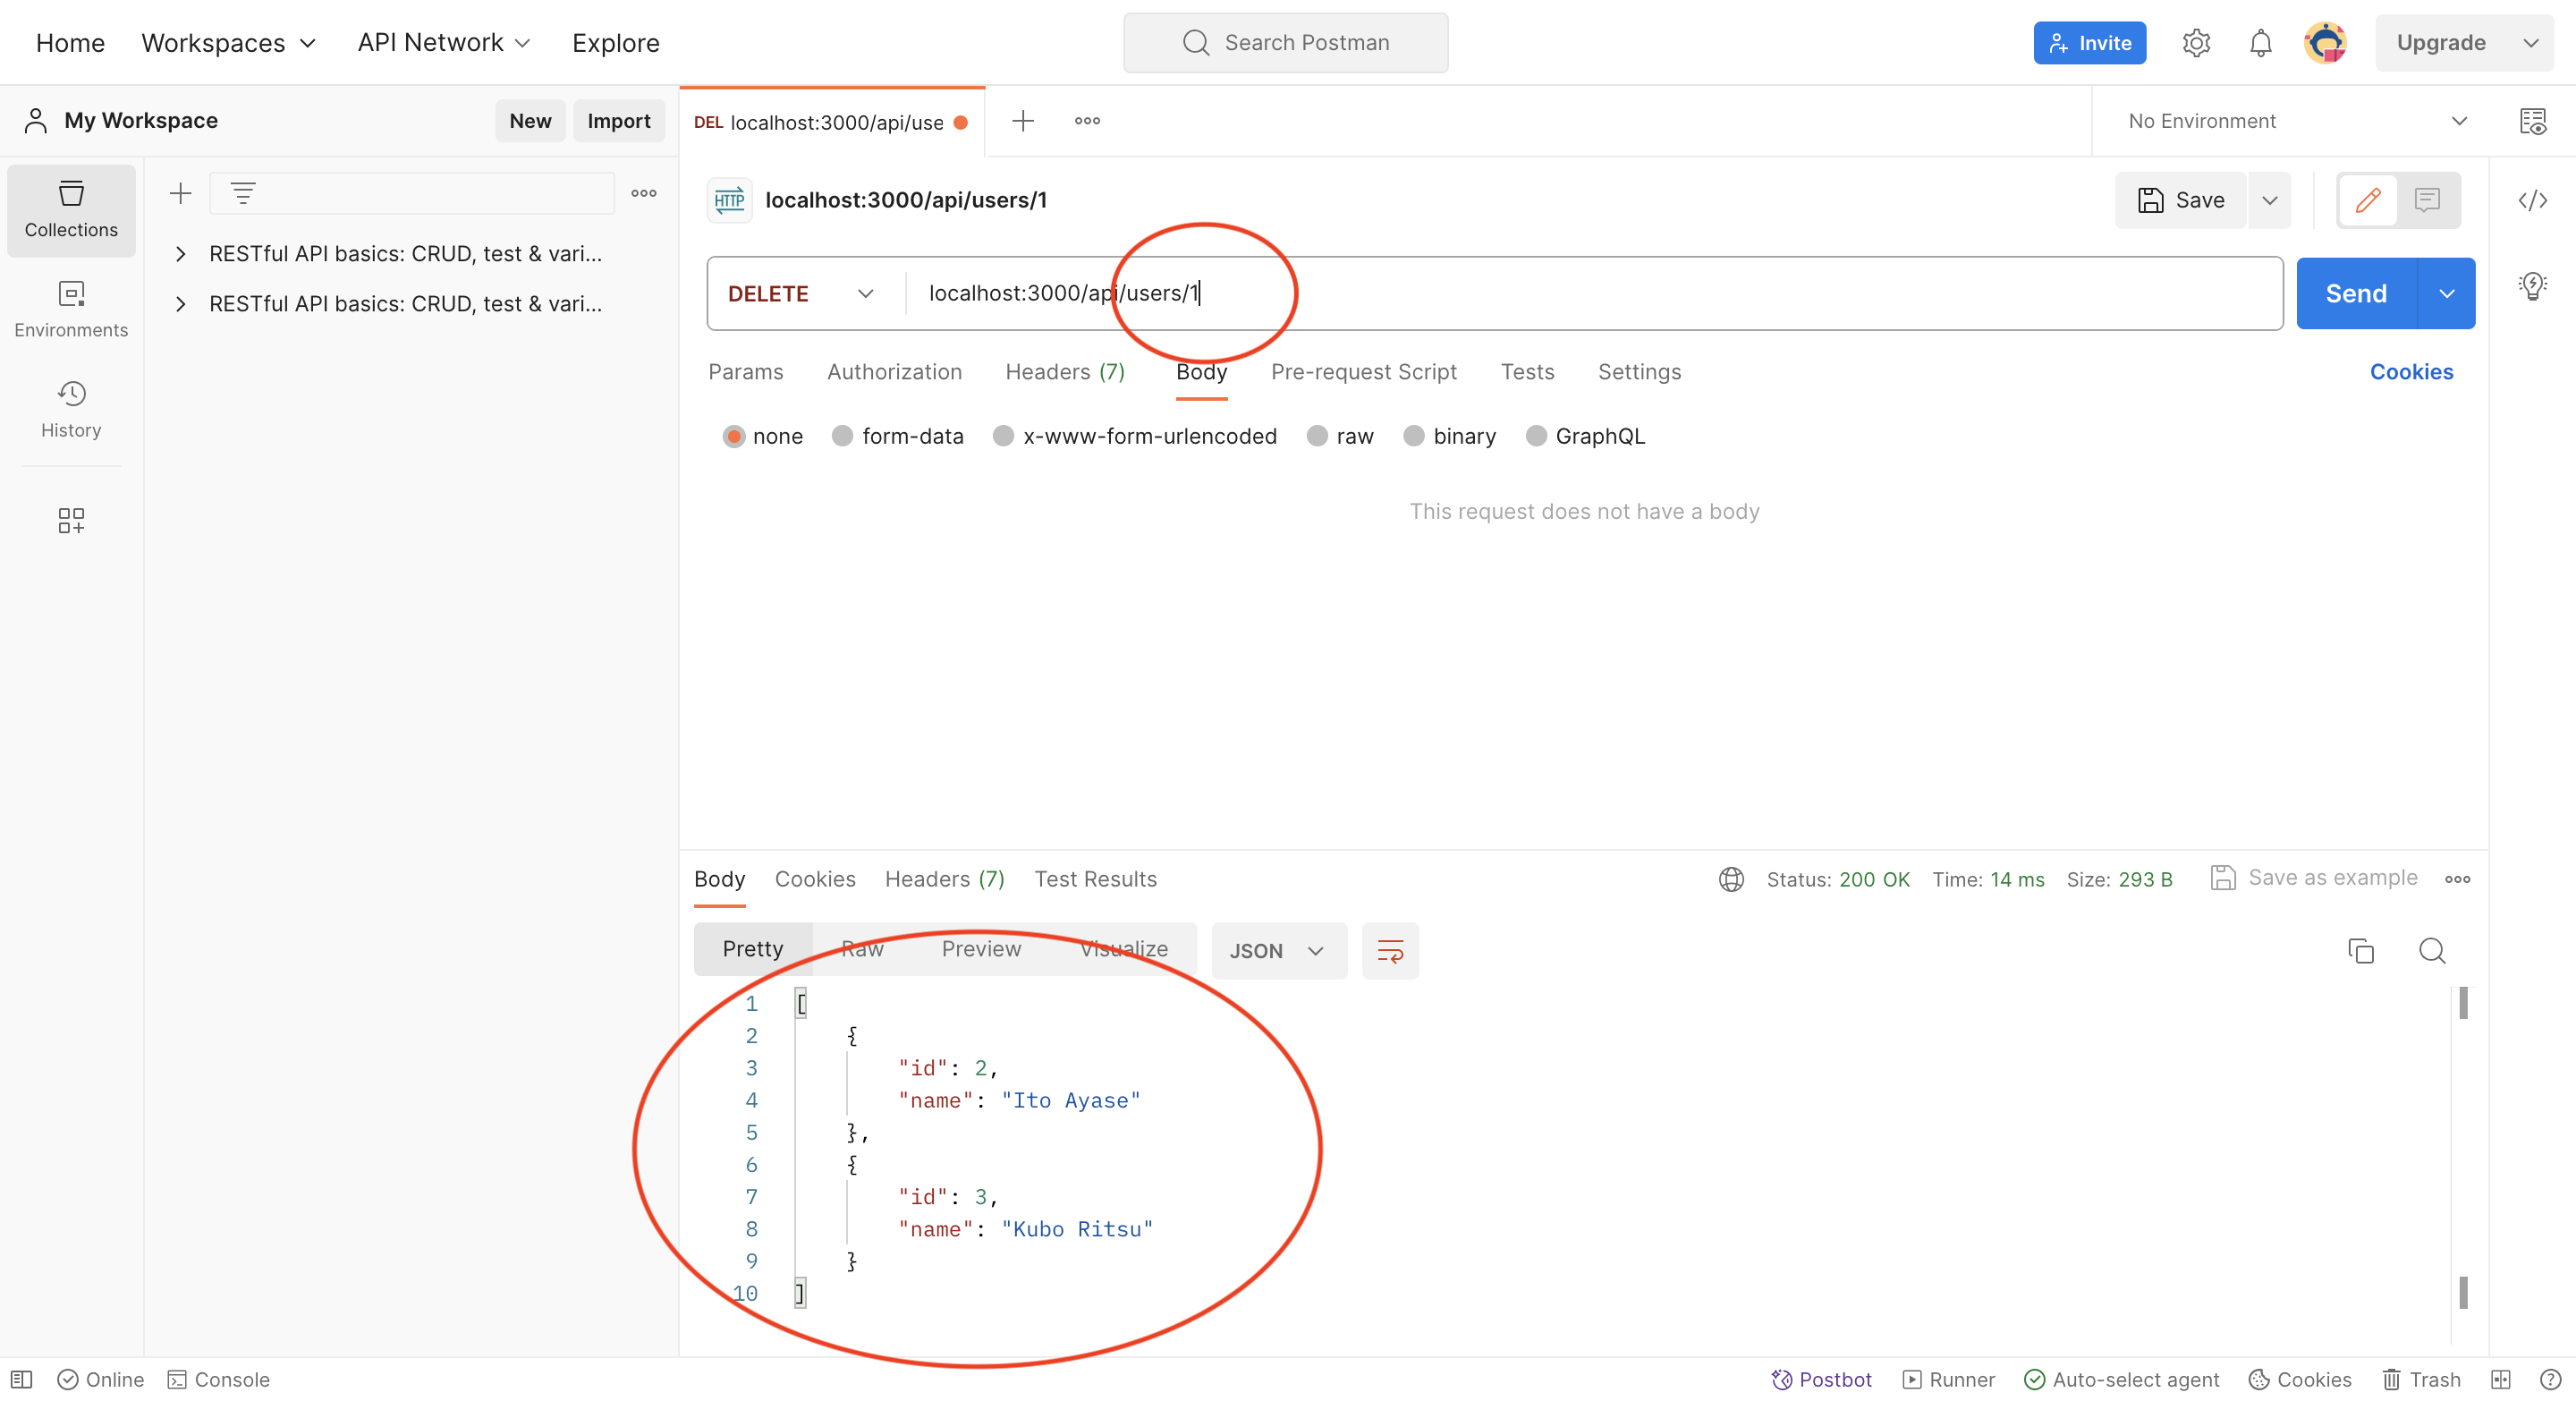Switch to the Authorization tab

click(x=894, y=371)
